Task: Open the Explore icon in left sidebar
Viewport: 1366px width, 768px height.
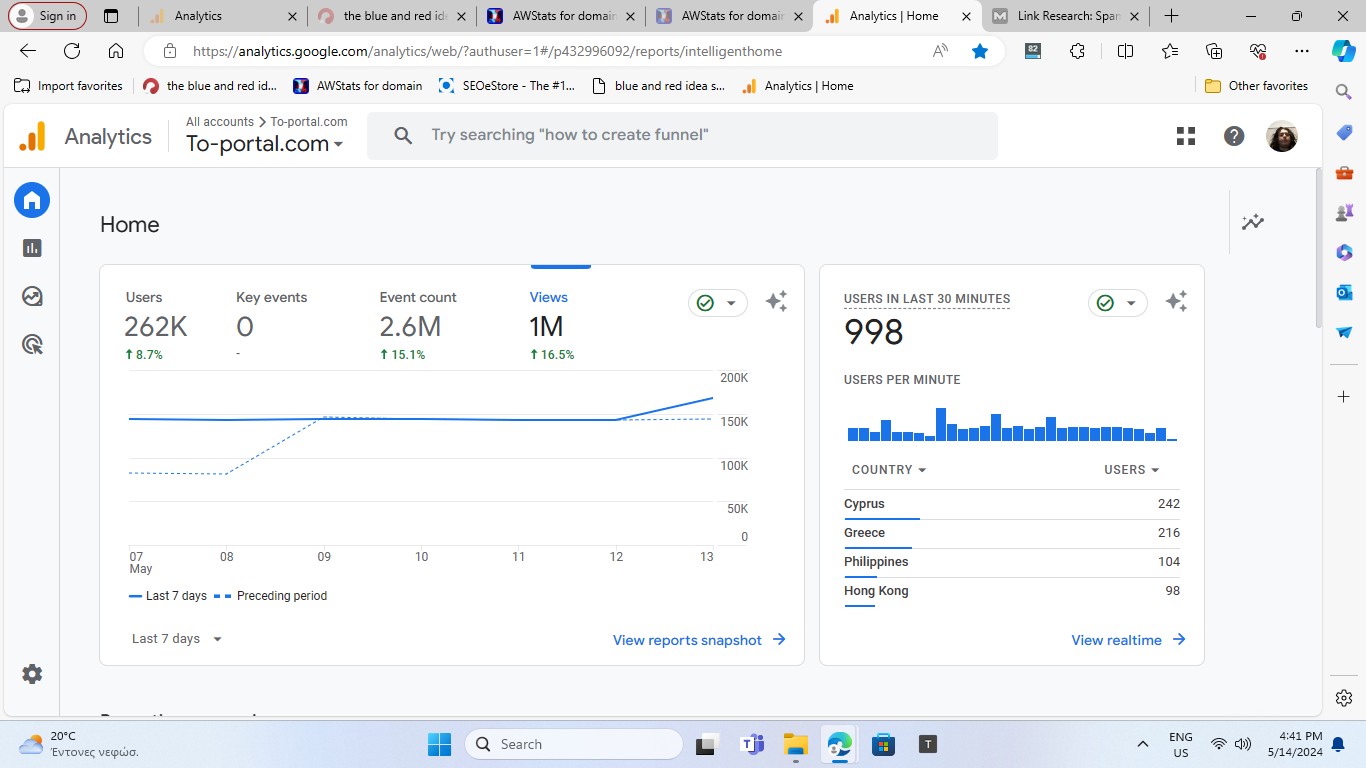Action: (32, 296)
